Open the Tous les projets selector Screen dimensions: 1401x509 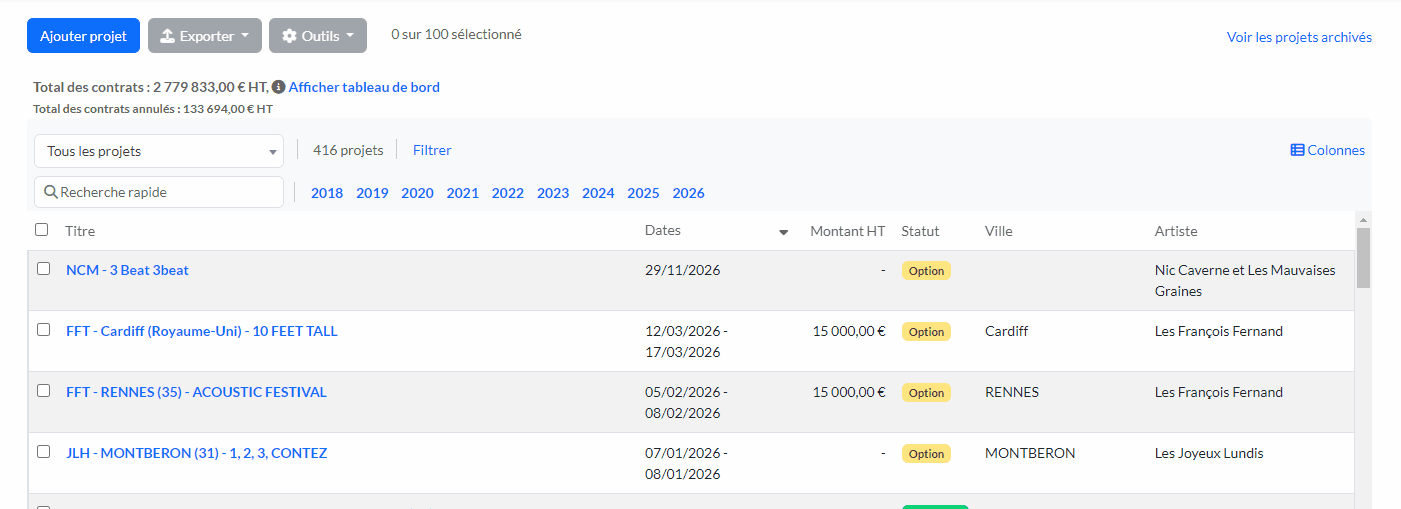tap(159, 151)
